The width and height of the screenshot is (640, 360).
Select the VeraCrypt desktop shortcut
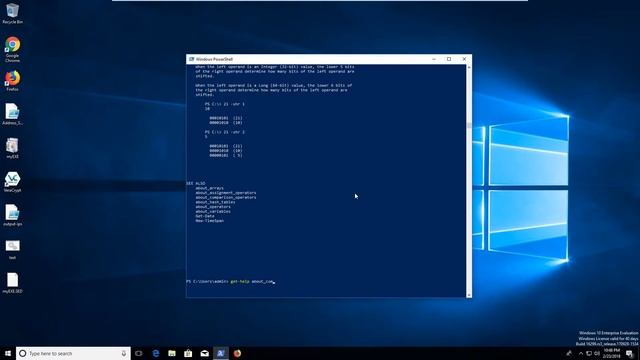(12, 182)
